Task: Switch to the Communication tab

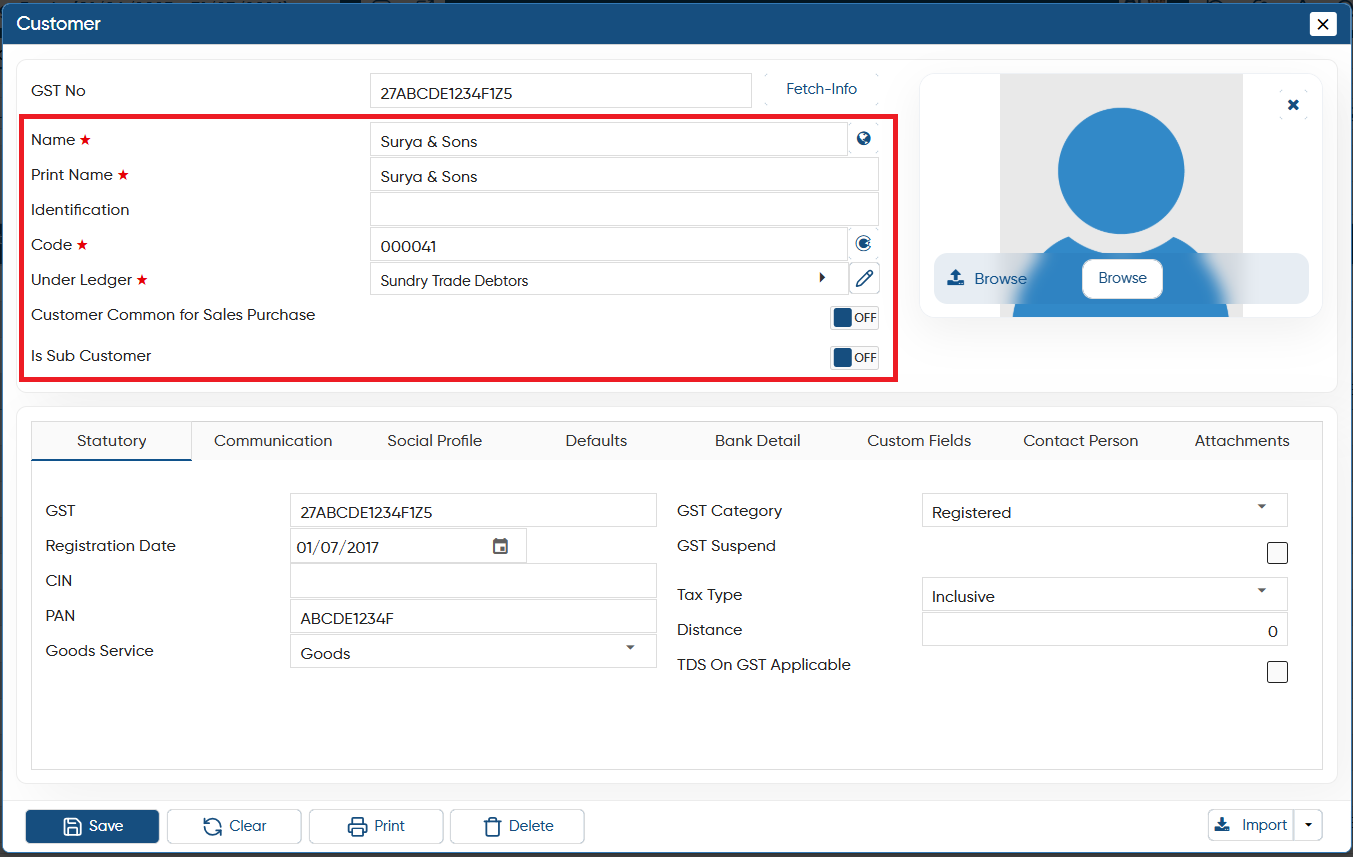Action: point(273,441)
